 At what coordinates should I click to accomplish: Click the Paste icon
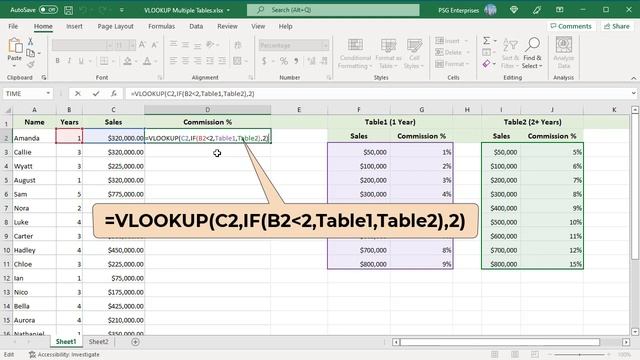[15, 46]
